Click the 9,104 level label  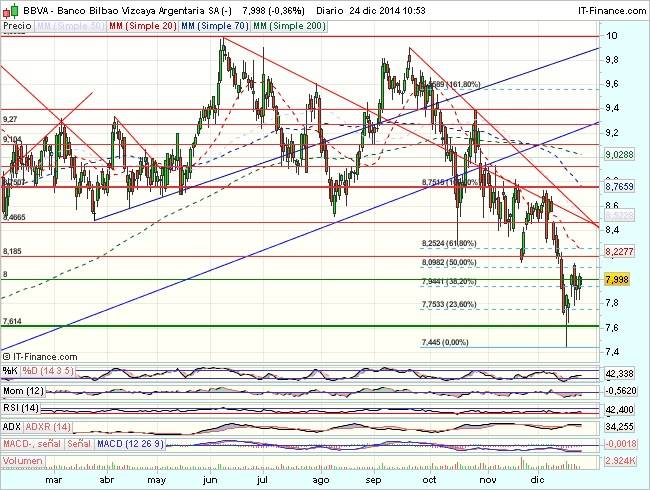12,139
